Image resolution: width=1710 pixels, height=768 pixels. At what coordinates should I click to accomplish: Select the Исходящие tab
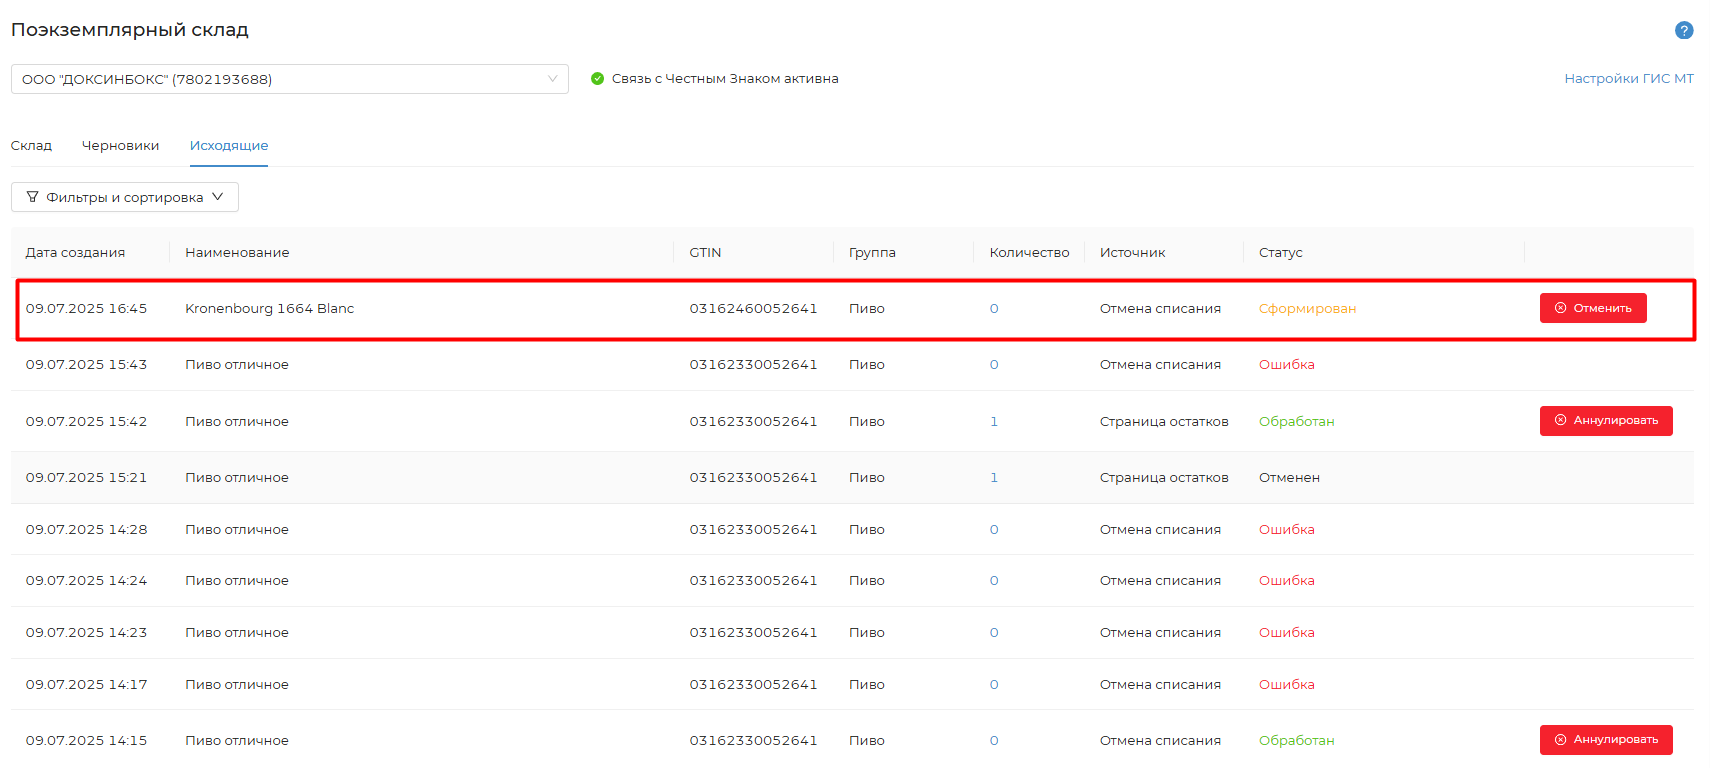pyautogui.click(x=229, y=146)
